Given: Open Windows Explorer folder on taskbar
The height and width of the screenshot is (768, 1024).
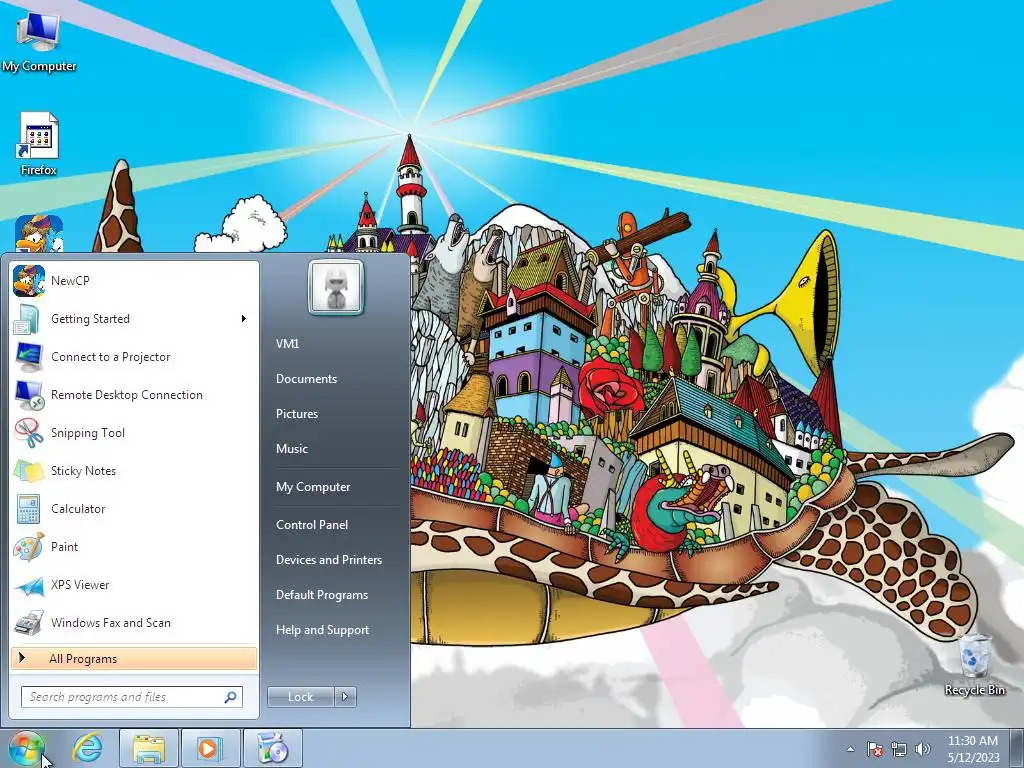Looking at the screenshot, I should click(x=149, y=748).
